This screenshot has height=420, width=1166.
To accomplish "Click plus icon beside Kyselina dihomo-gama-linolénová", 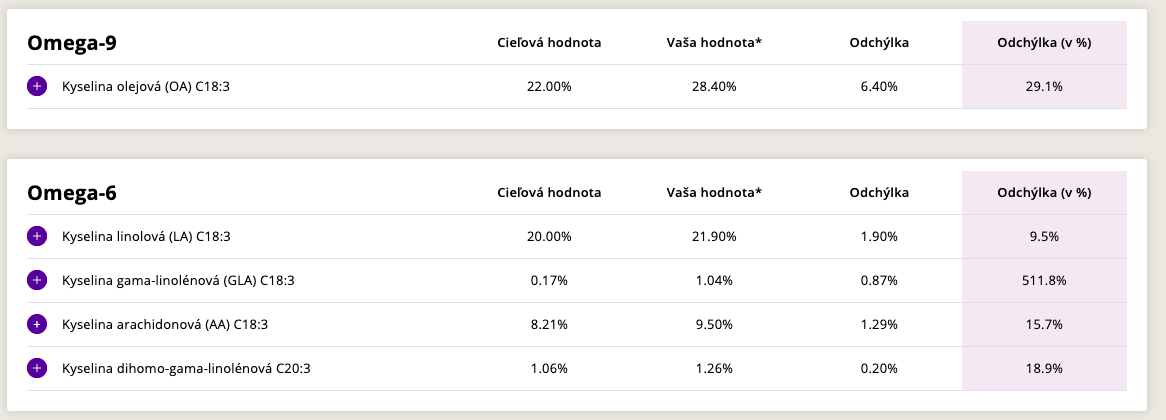I will (x=37, y=369).
